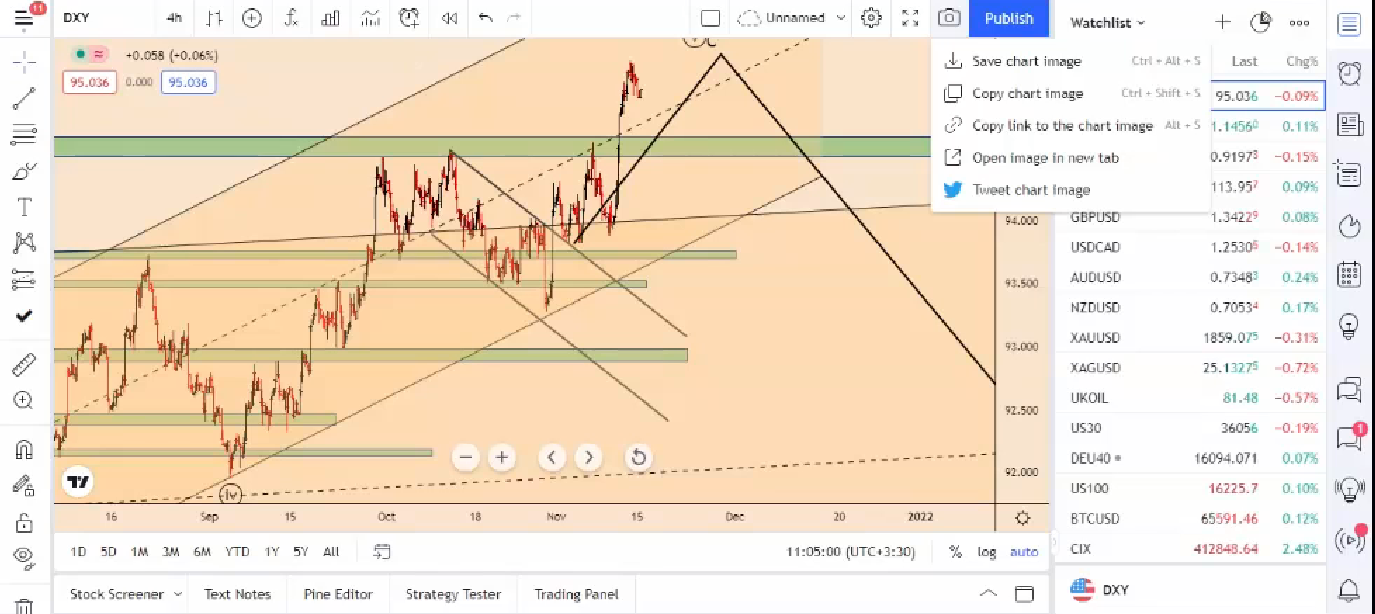Viewport: 1375px width, 614px height.
Task: Toggle the percent scale option
Action: [x=956, y=551]
